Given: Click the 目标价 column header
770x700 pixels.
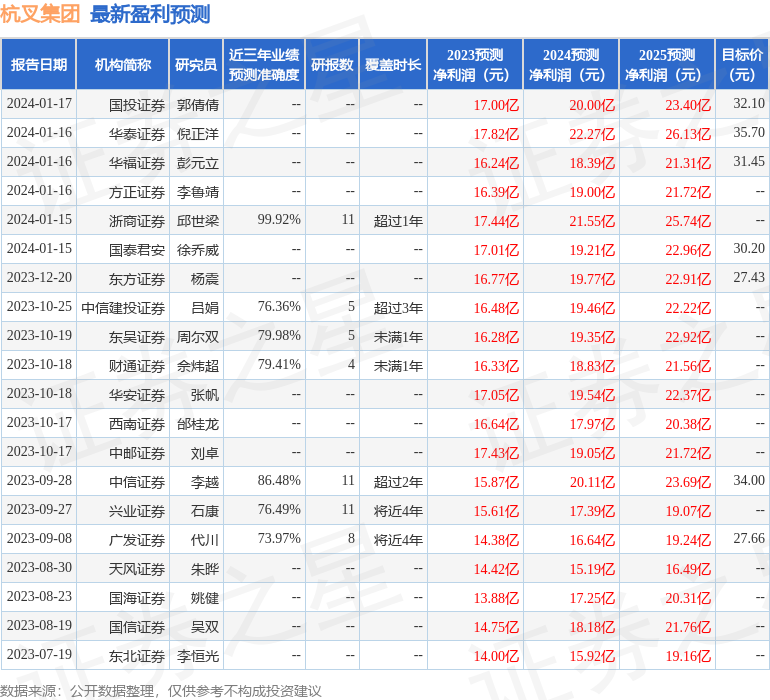Looking at the screenshot, I should coord(742,64).
